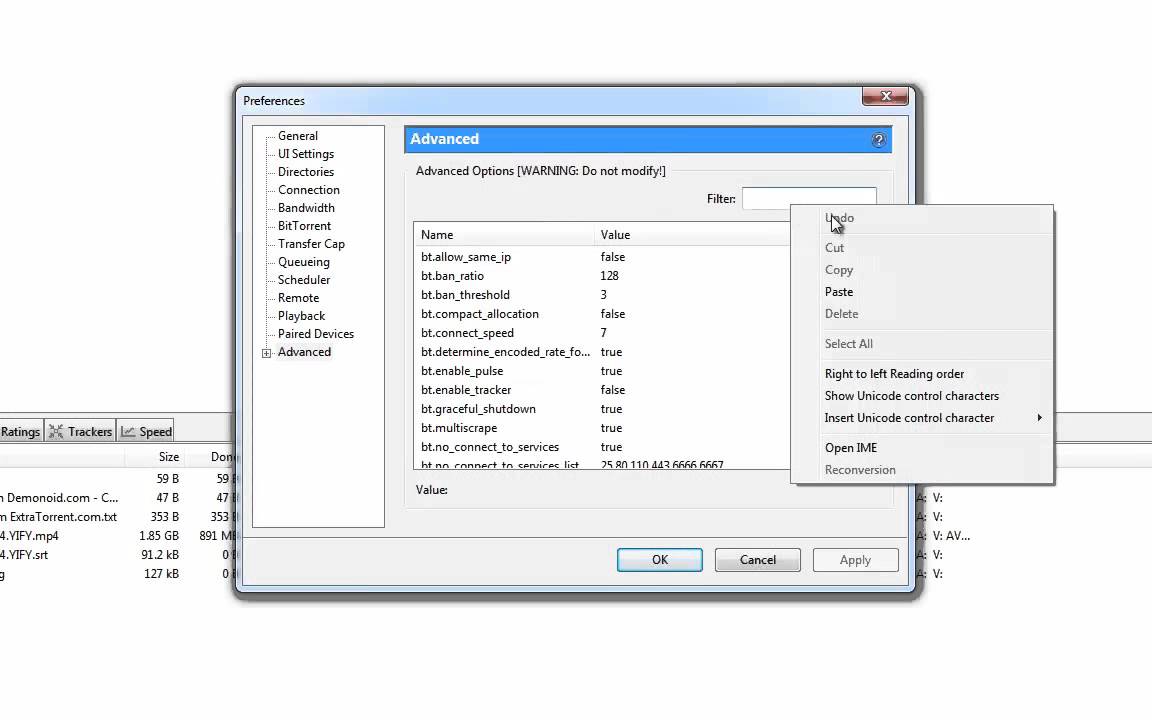The image size is (1152, 720).
Task: Choose Paste from the context menu
Action: coord(838,292)
